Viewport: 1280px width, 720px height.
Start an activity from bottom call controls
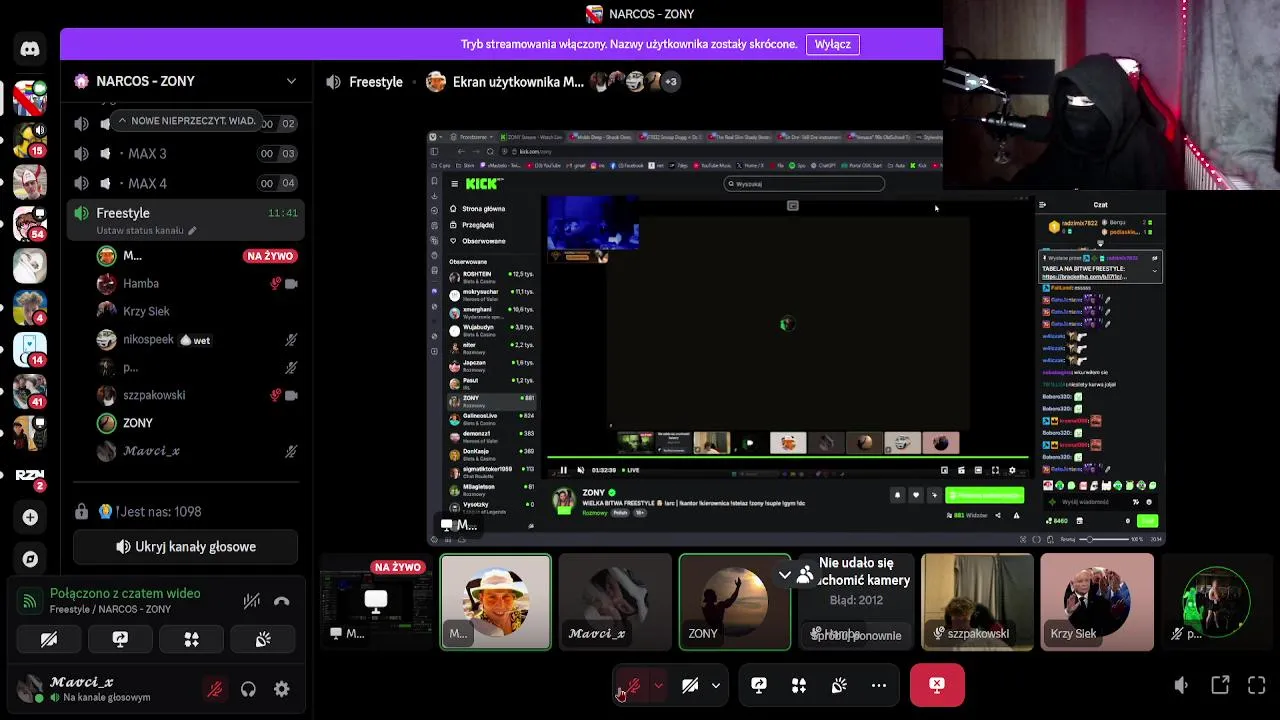click(x=799, y=686)
